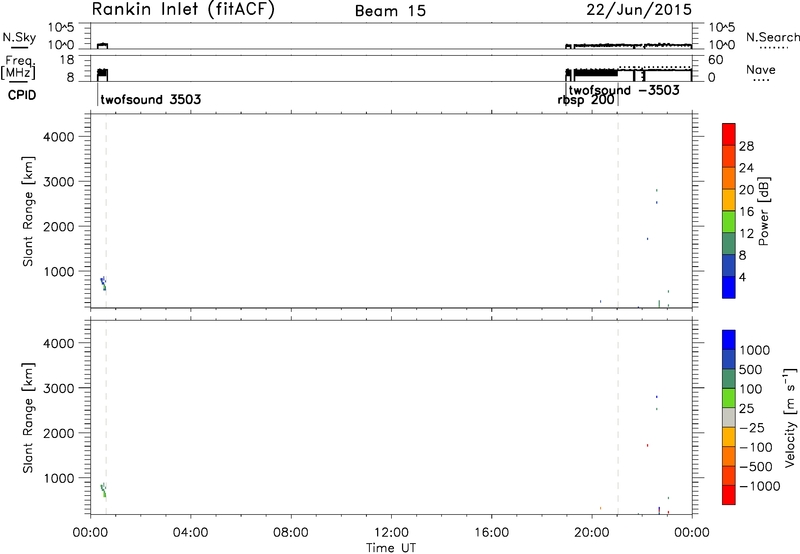Click the Power panel 'Slant Range [km]' label
Image resolution: width=800 pixels, height=554 pixels.
tap(28, 211)
